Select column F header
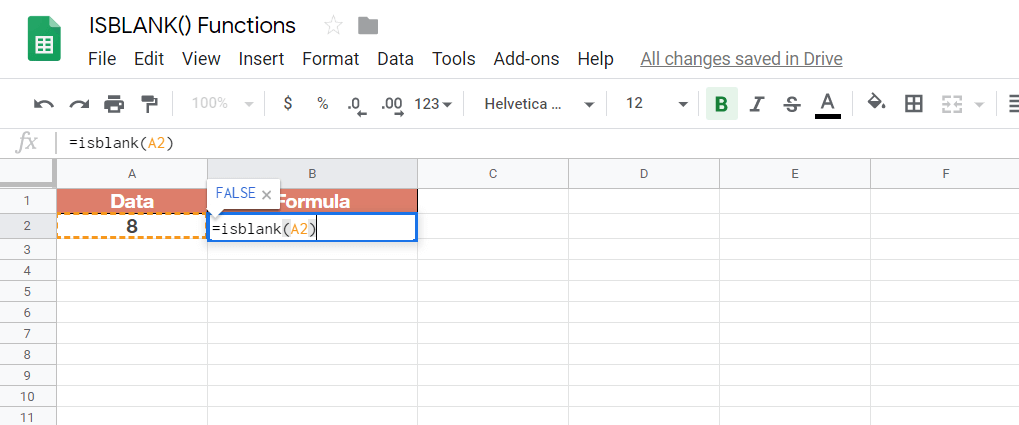Image resolution: width=1019 pixels, height=425 pixels. tap(945, 174)
